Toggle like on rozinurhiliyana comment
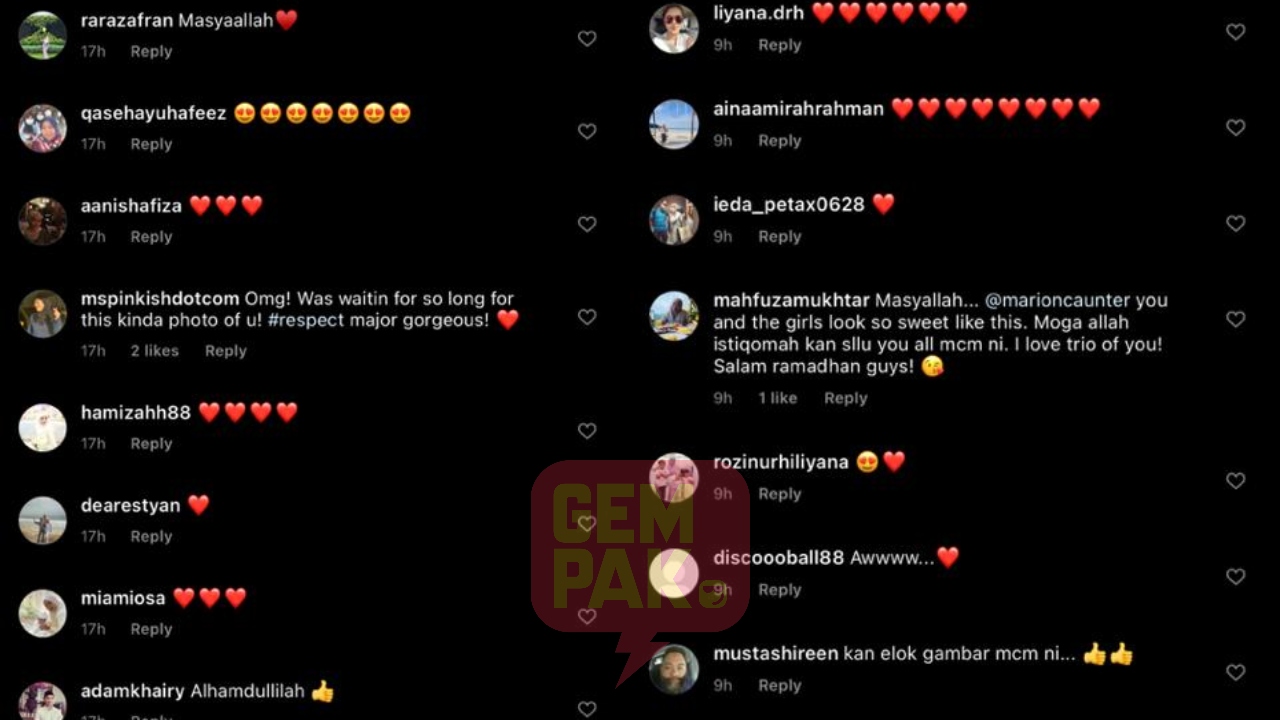Screen dimensions: 1280x720 click(1236, 481)
